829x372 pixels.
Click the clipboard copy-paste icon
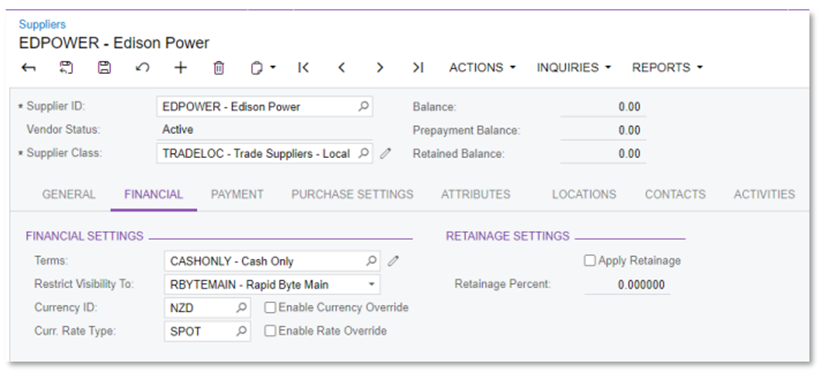pyautogui.click(x=256, y=68)
